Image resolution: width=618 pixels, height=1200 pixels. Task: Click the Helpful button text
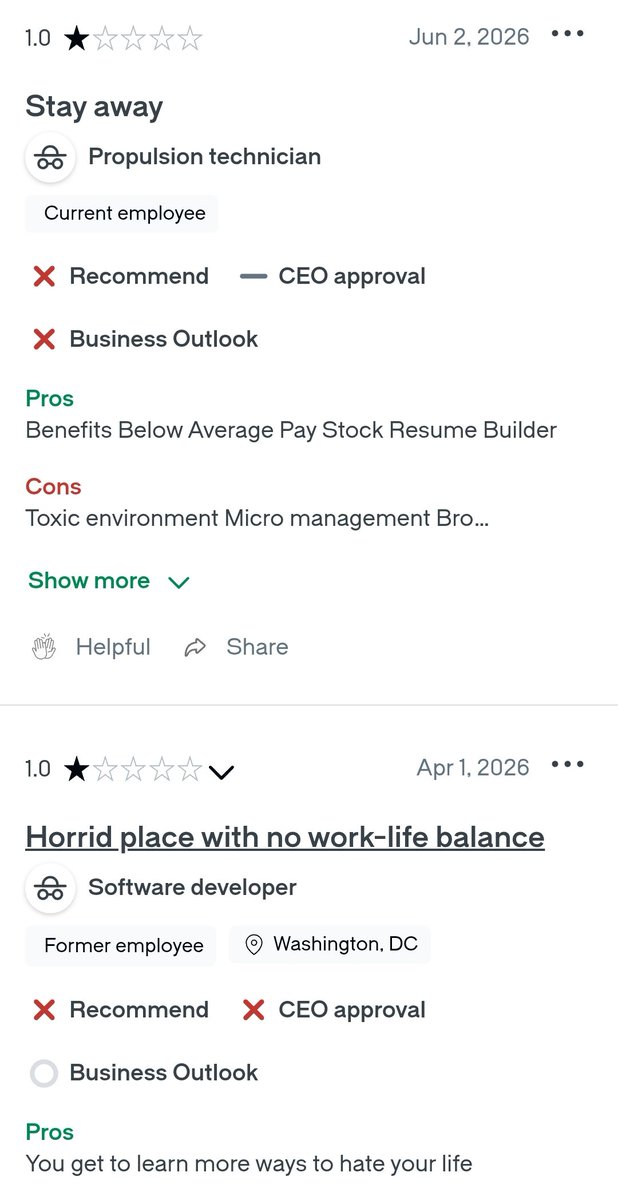tap(113, 647)
